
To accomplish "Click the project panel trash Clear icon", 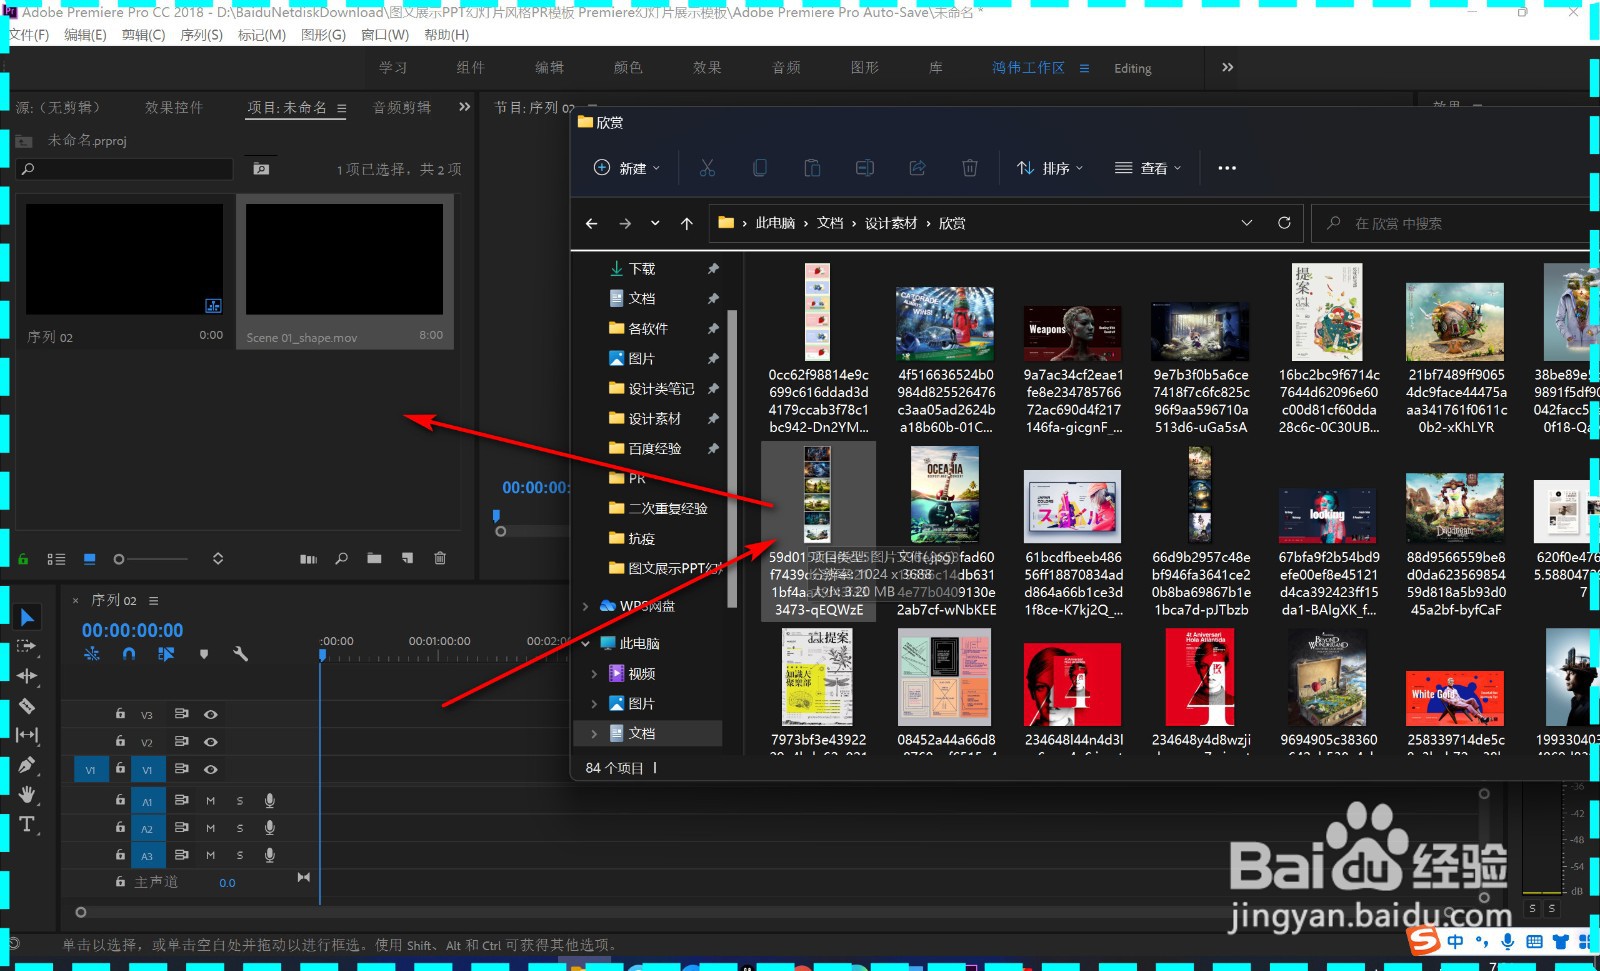I will pyautogui.click(x=440, y=559).
